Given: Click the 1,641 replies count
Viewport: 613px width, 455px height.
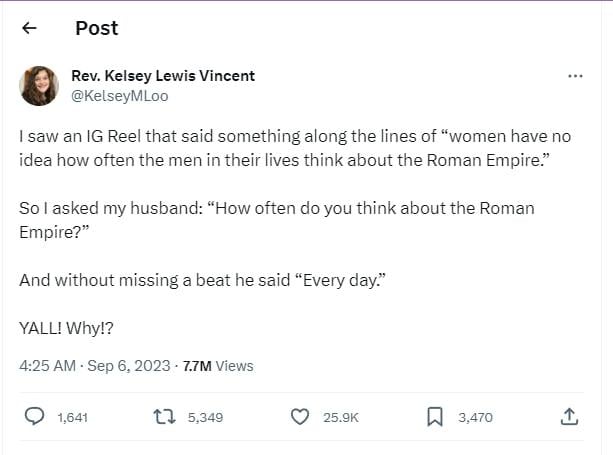Looking at the screenshot, I should (73, 418).
